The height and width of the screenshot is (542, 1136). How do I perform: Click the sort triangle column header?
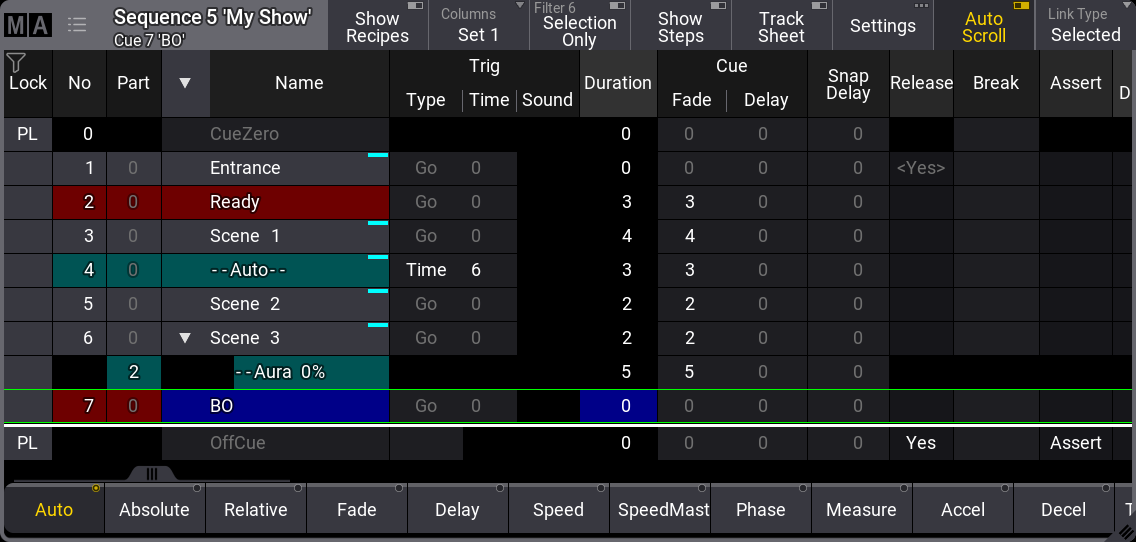(185, 83)
